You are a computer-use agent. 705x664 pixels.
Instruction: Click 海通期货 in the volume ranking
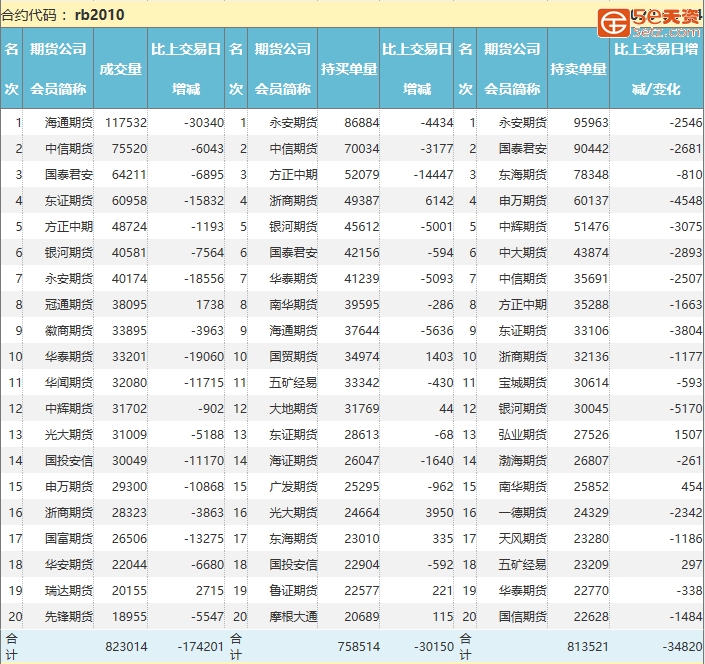[69, 123]
